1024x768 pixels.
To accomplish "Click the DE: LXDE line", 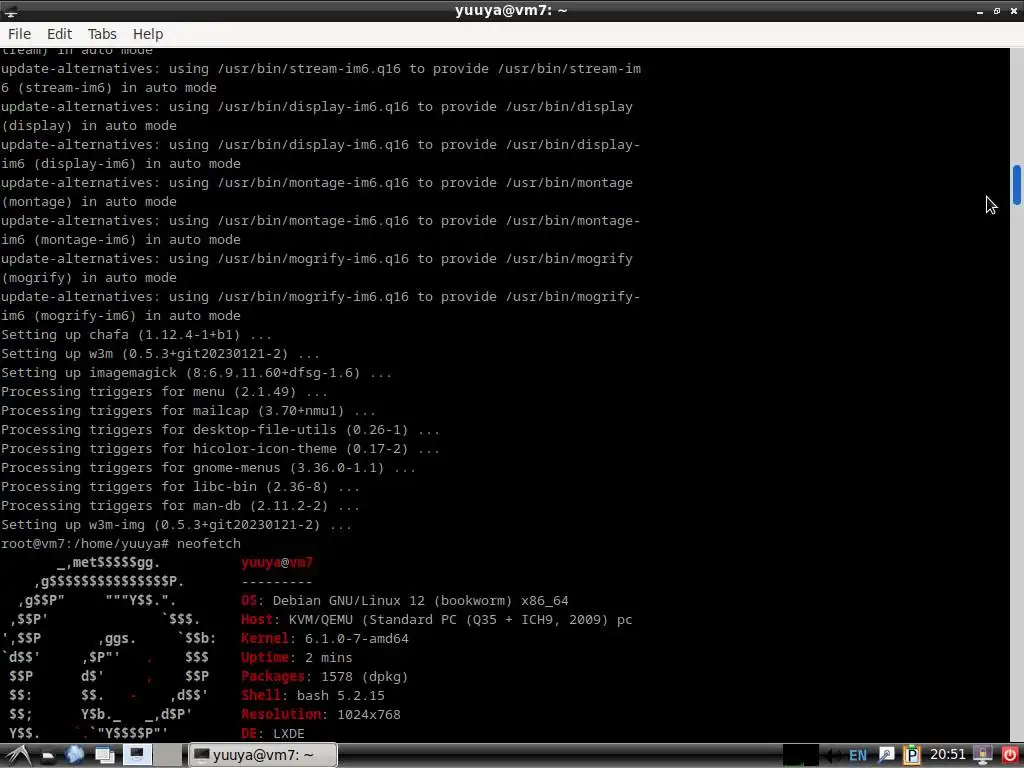I will 273,733.
